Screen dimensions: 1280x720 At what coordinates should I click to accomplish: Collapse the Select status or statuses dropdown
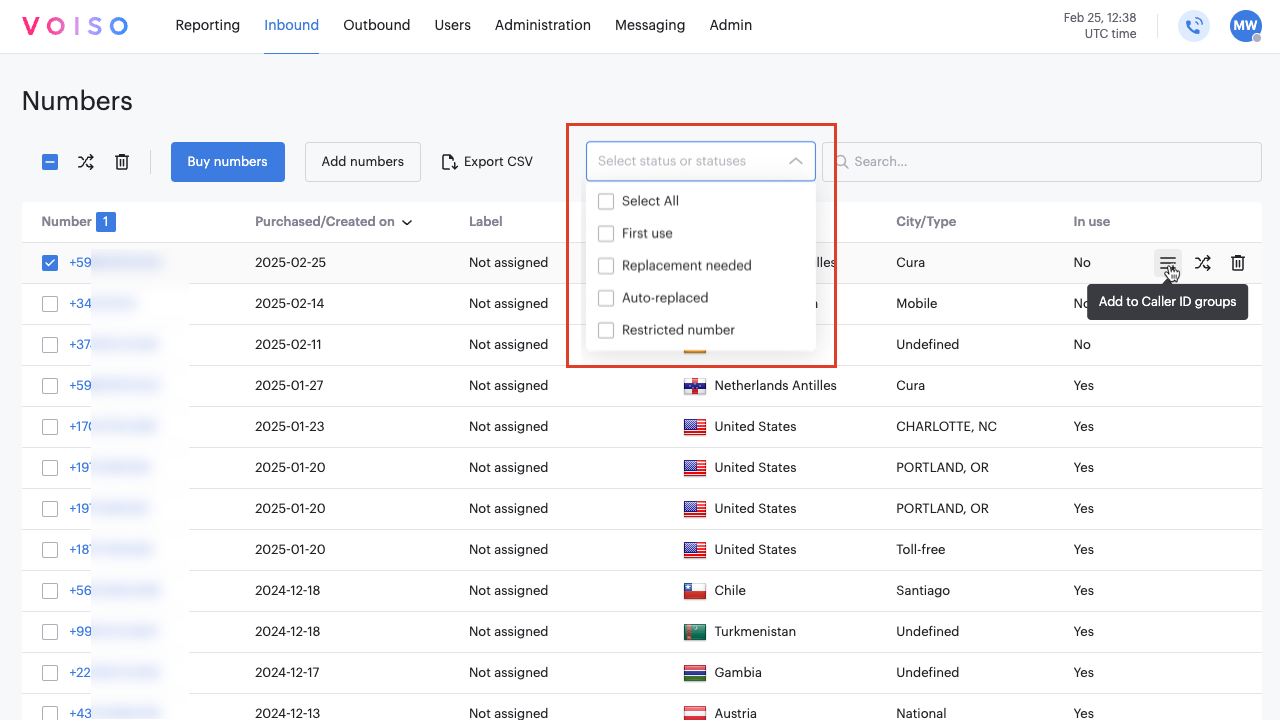tap(796, 160)
